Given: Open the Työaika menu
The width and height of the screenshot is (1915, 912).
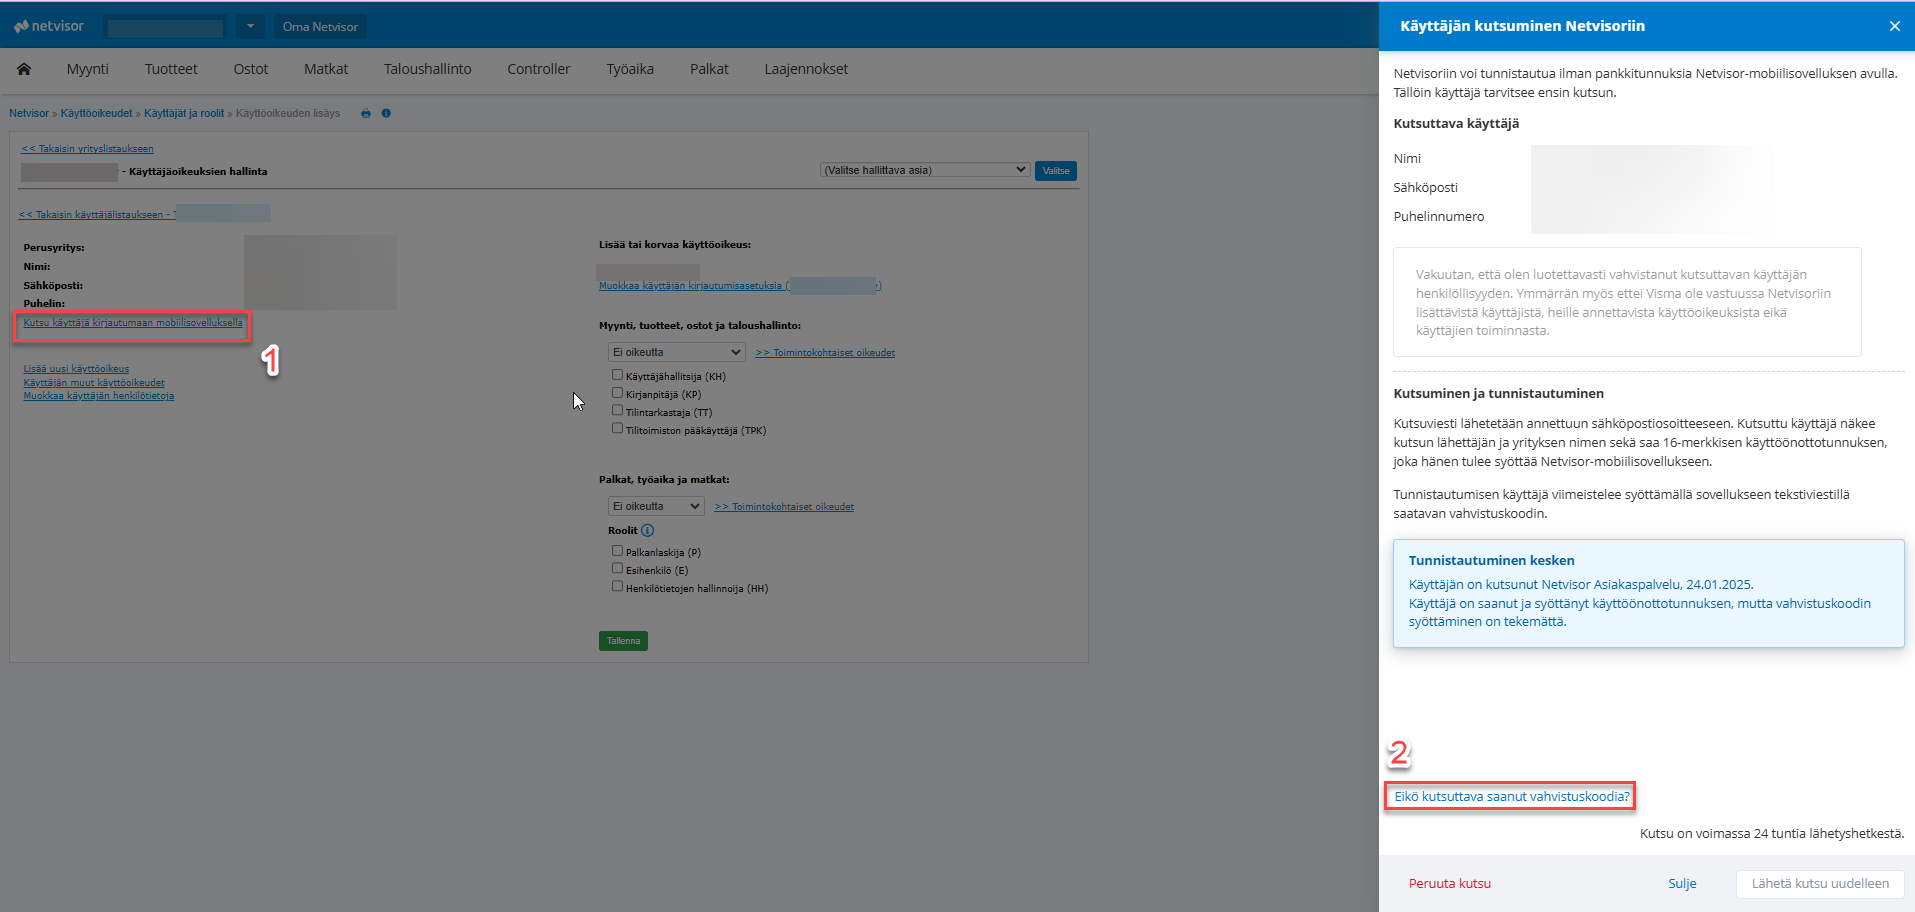Looking at the screenshot, I should (630, 69).
